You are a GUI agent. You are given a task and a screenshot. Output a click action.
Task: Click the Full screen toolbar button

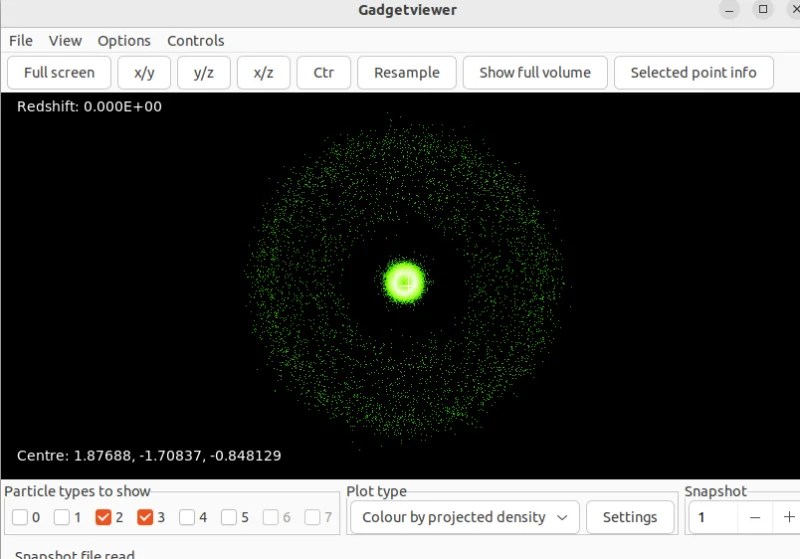pyautogui.click(x=59, y=72)
